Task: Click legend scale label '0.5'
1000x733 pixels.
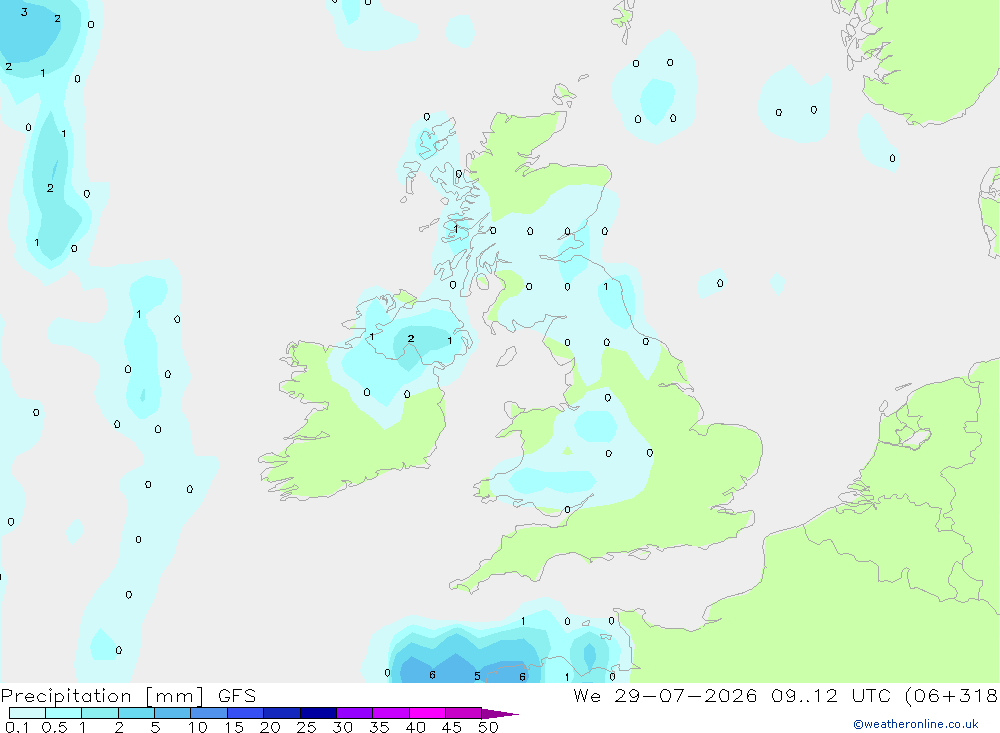Action: point(54,727)
